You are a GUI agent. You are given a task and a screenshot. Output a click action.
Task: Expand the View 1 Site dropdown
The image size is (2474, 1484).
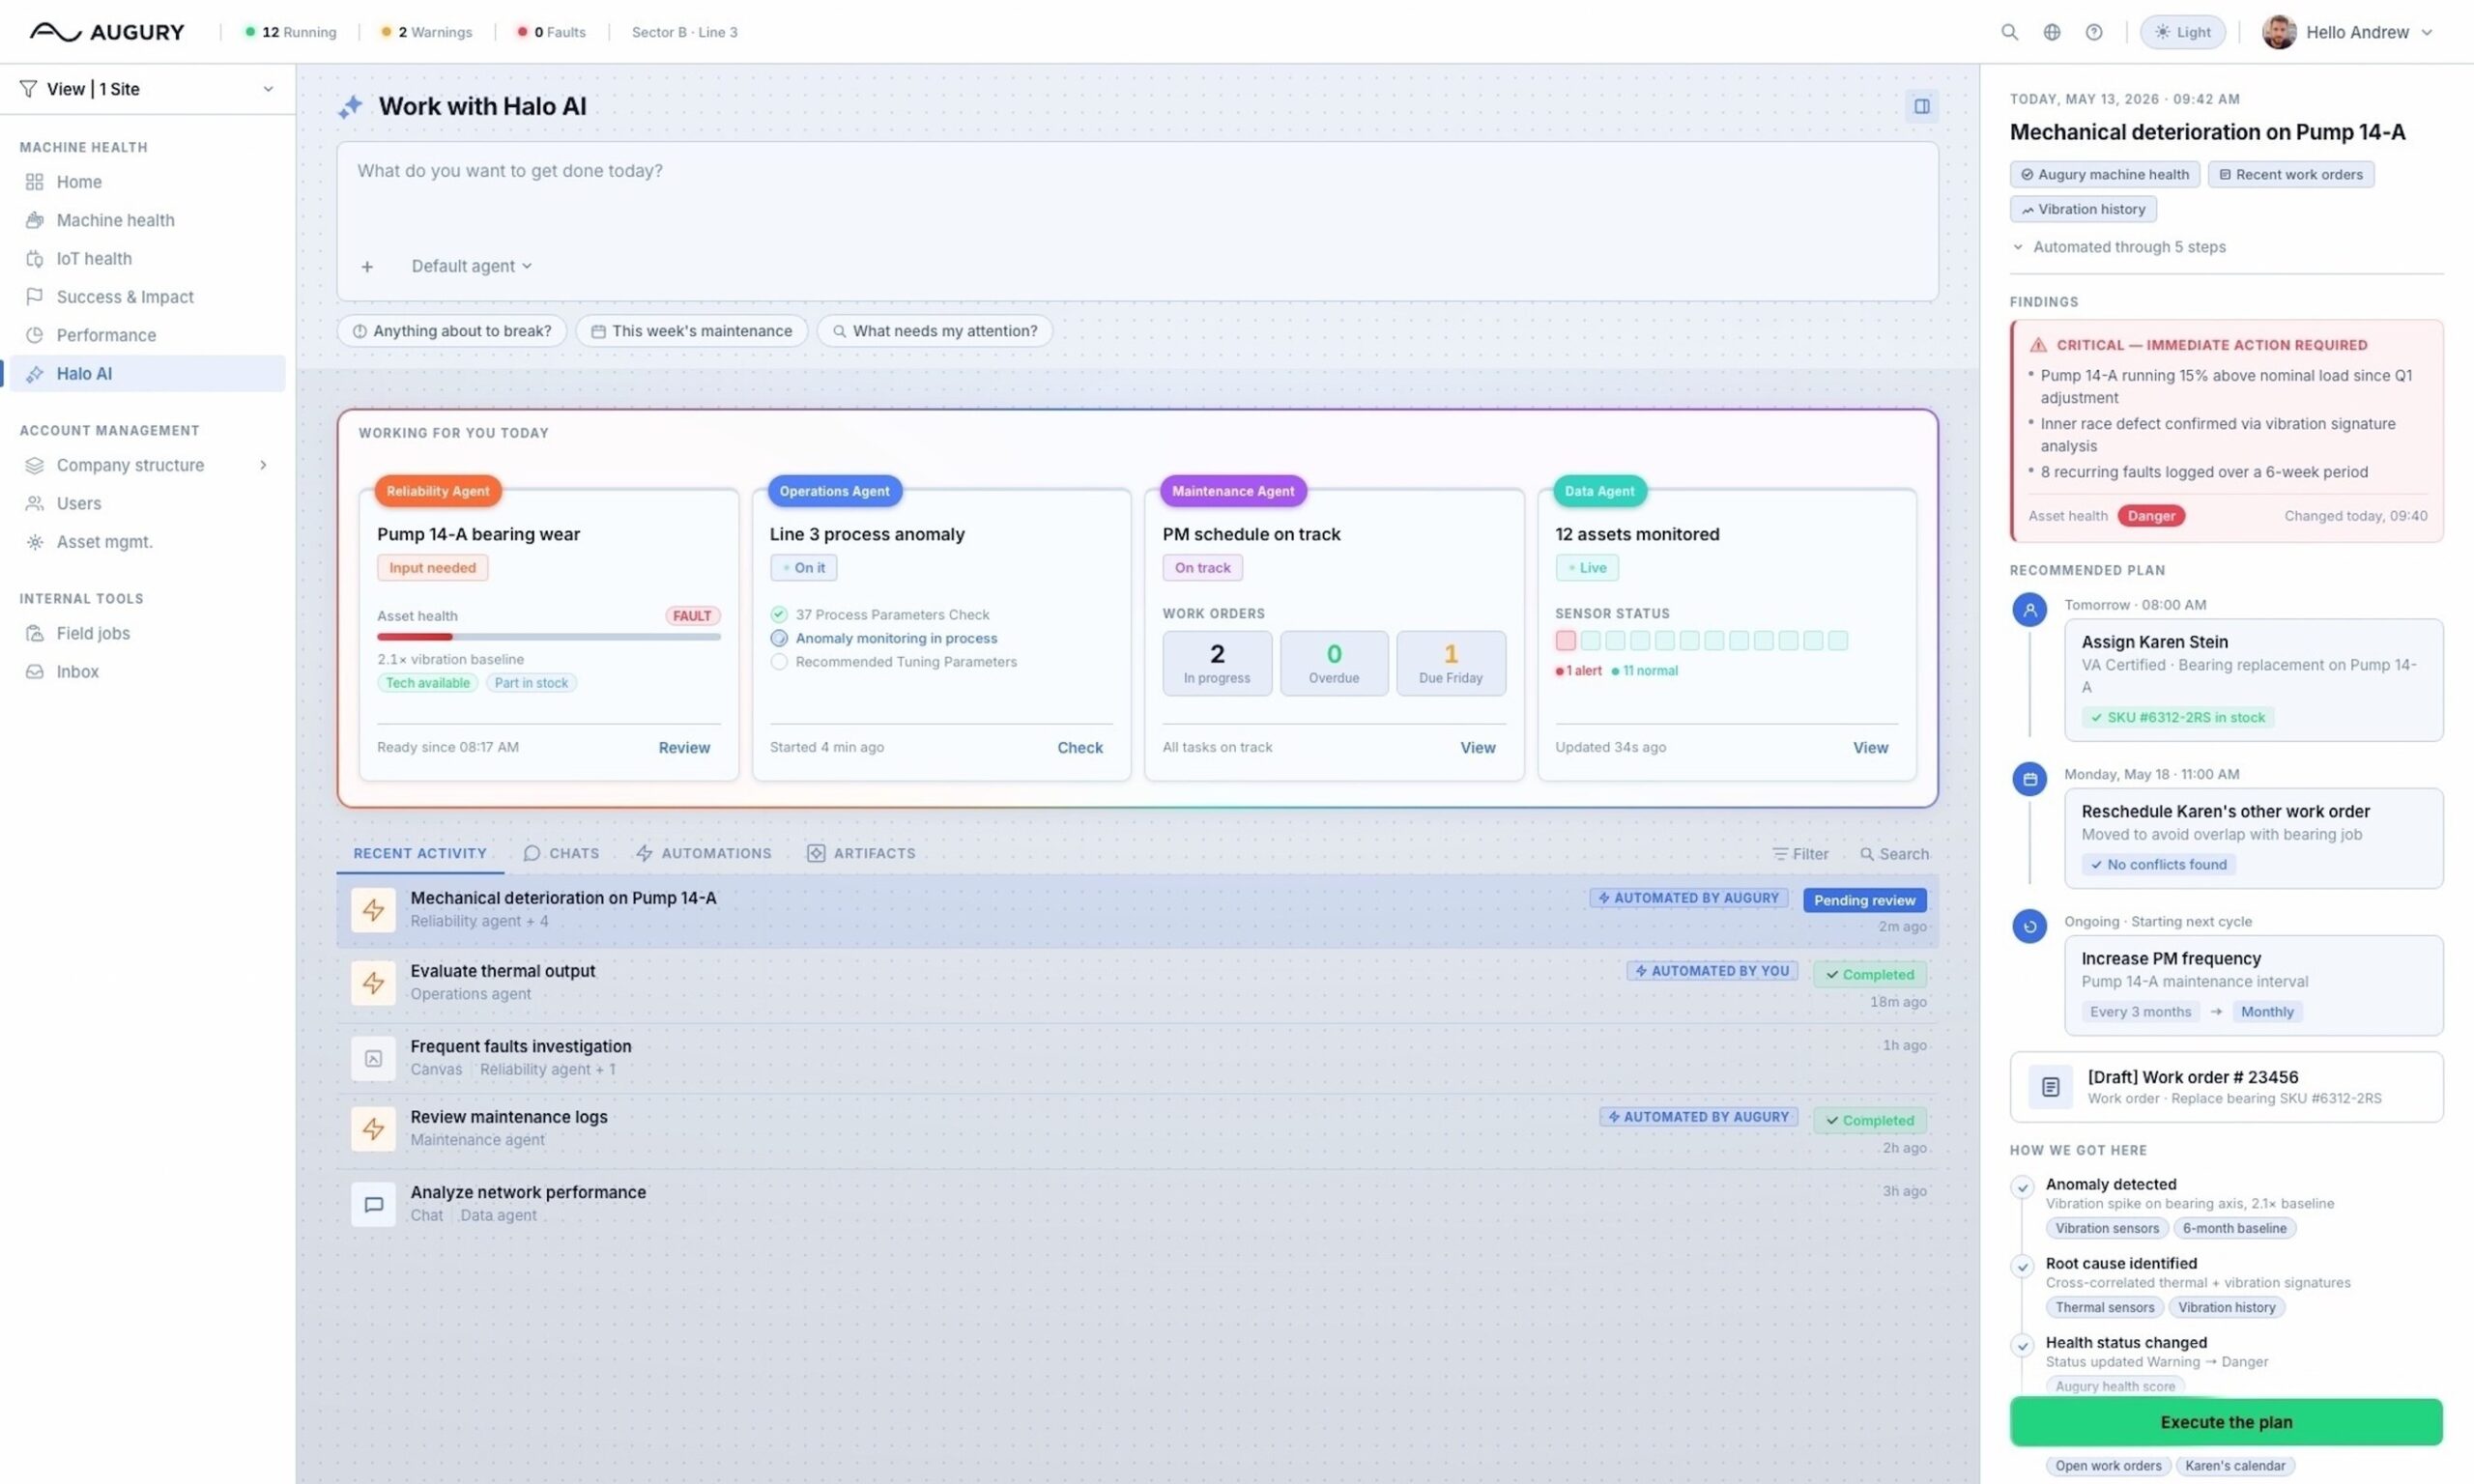point(146,89)
